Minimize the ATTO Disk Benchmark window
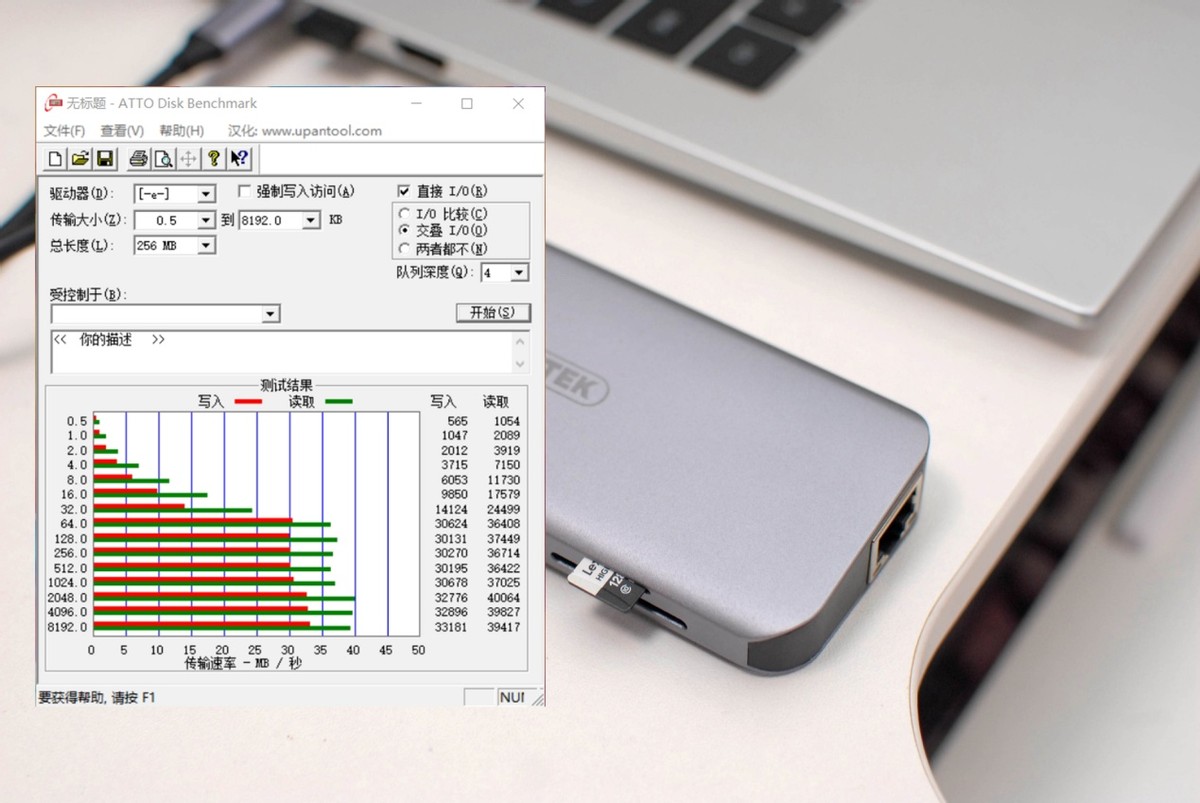The image size is (1200, 803). pyautogui.click(x=416, y=103)
